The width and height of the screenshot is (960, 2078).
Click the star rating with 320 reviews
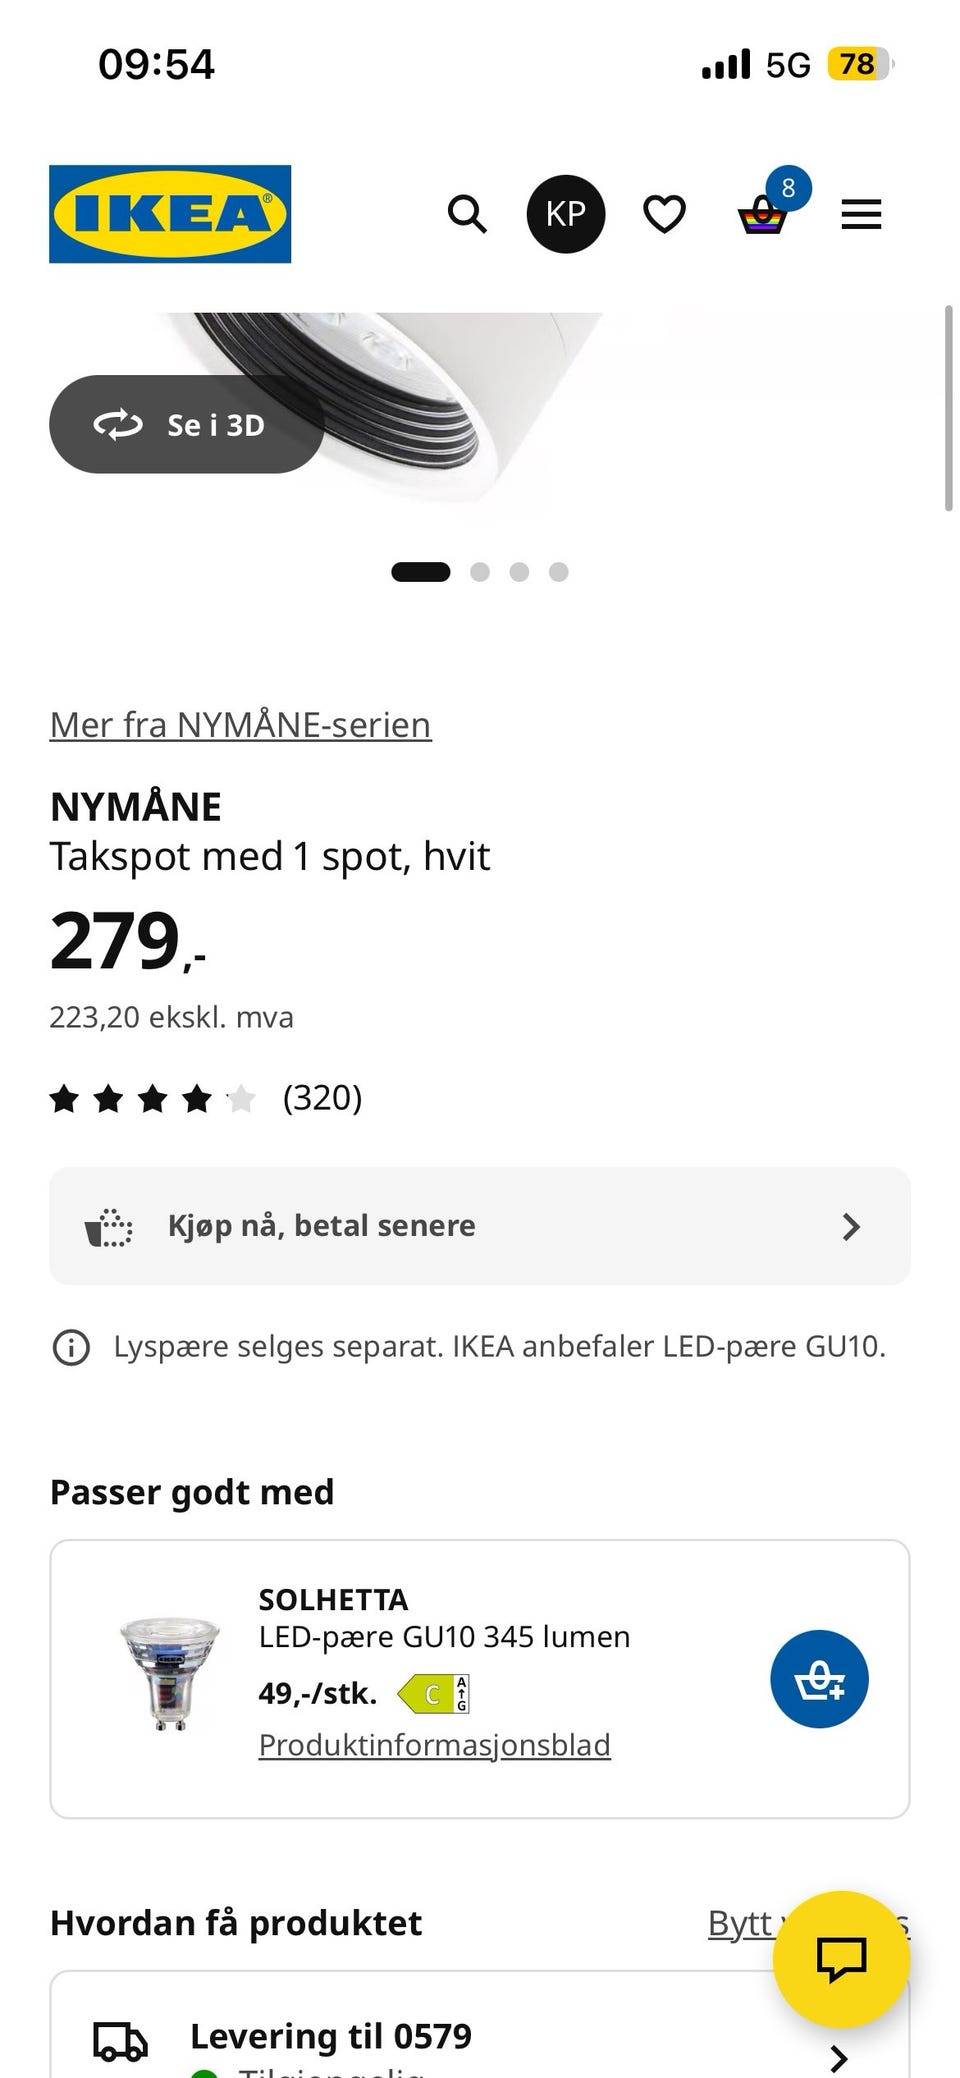pos(205,1099)
